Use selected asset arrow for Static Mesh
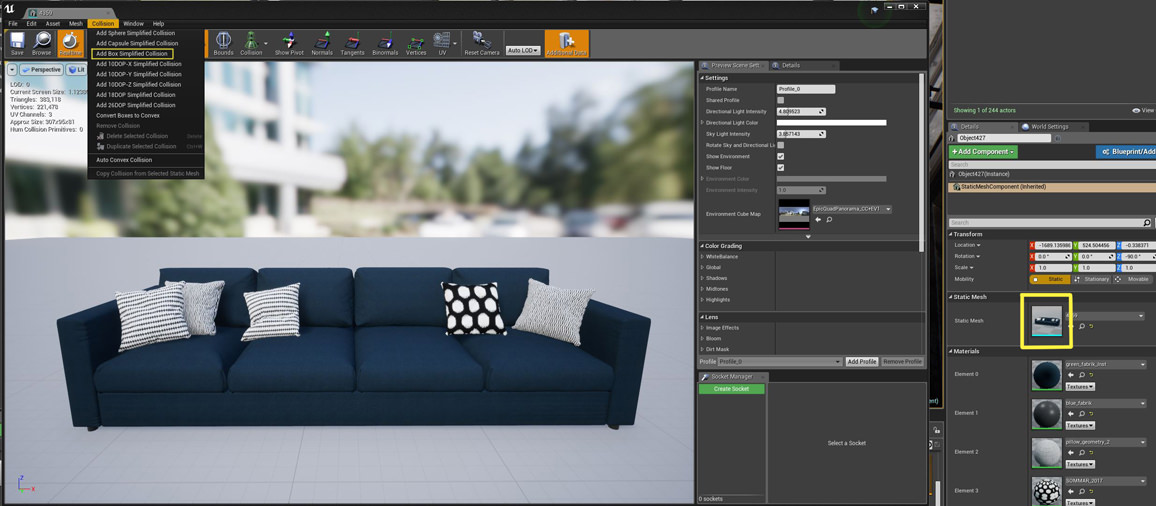This screenshot has height=506, width=1156. click(1070, 326)
